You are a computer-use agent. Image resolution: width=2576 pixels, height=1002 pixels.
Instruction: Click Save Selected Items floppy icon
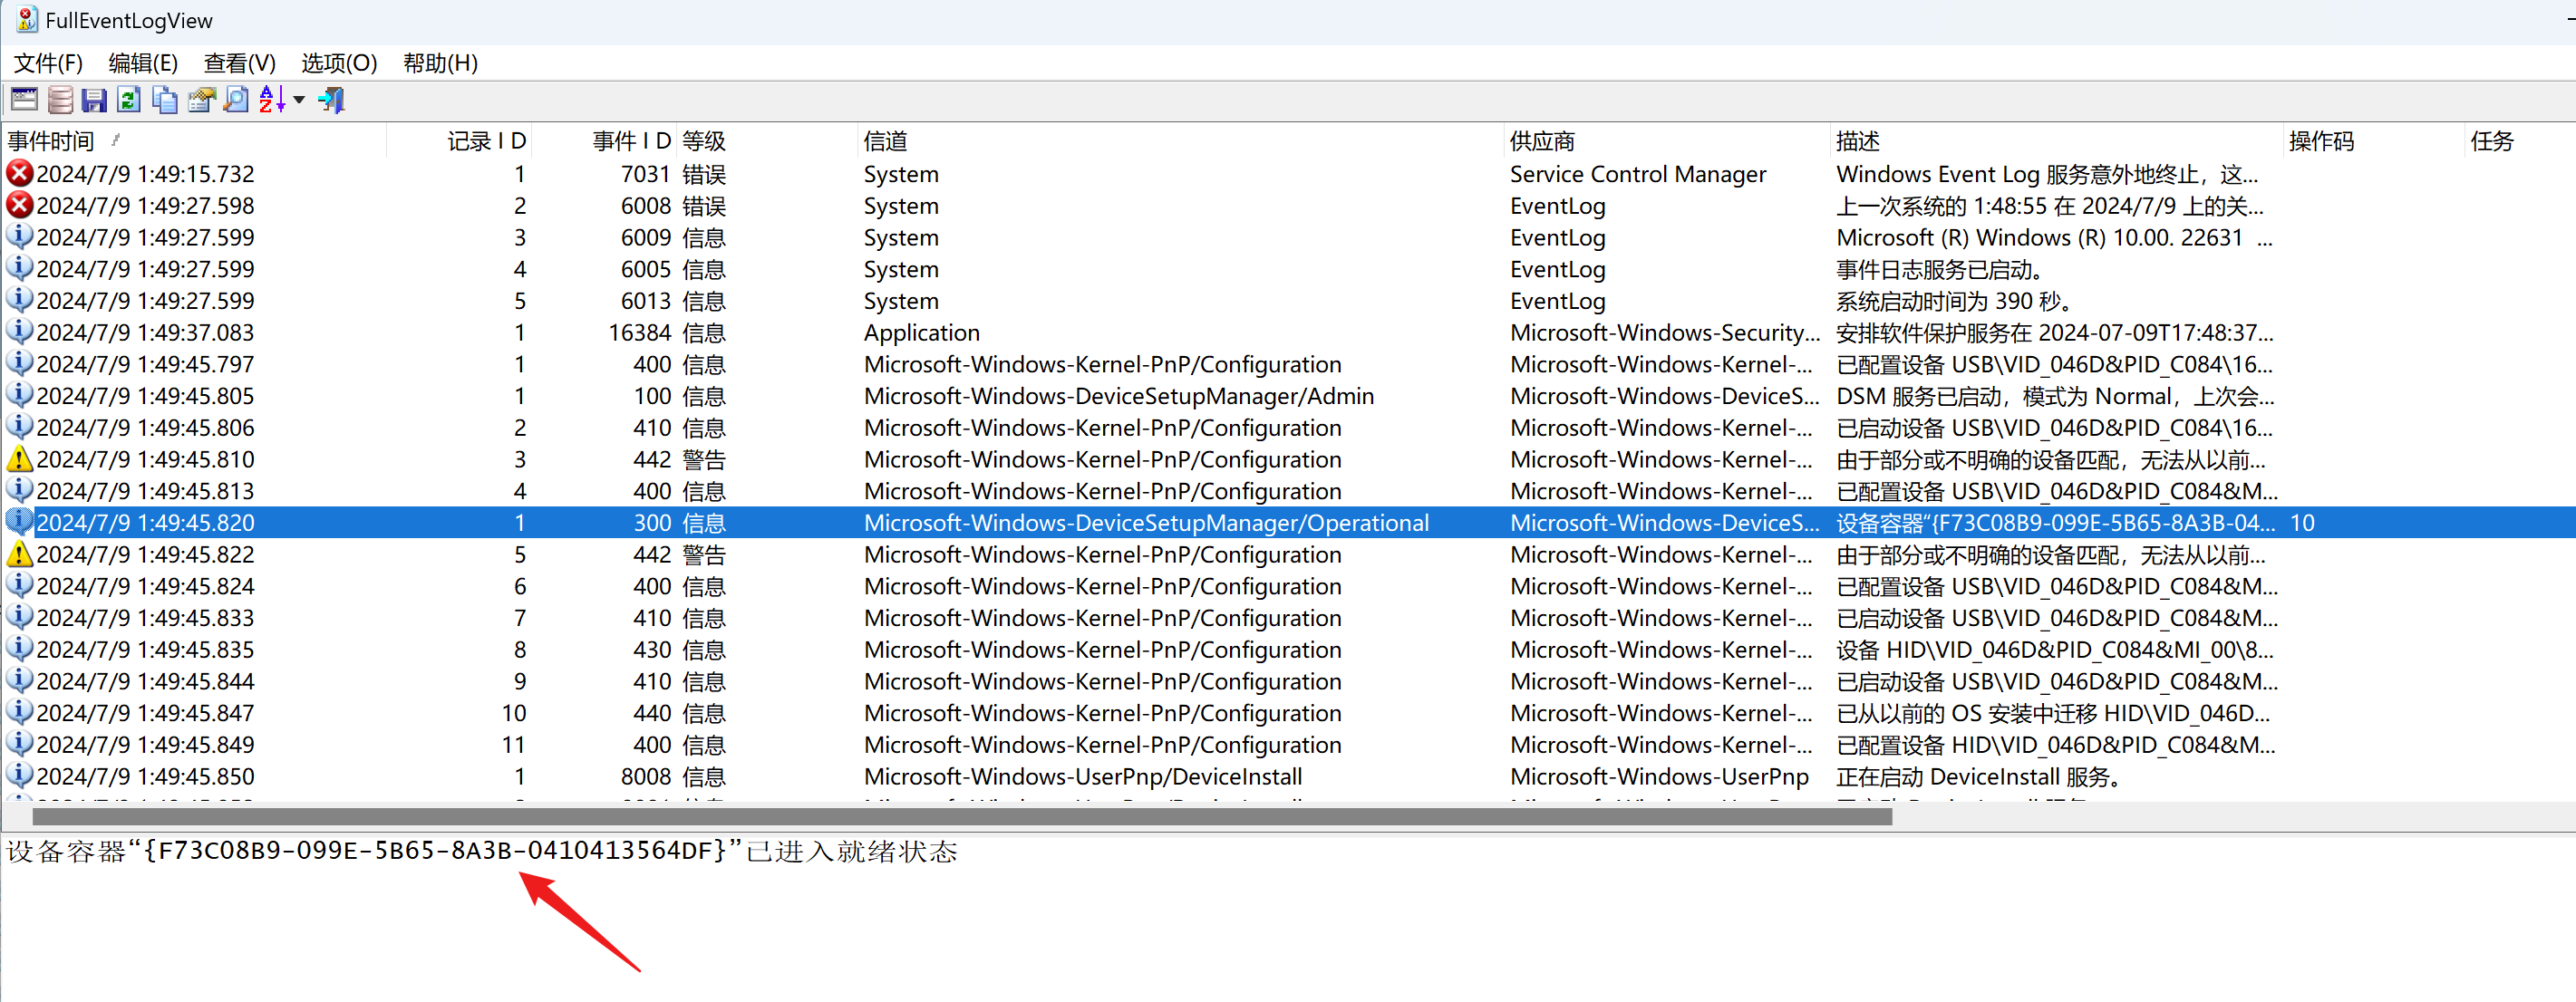point(95,99)
